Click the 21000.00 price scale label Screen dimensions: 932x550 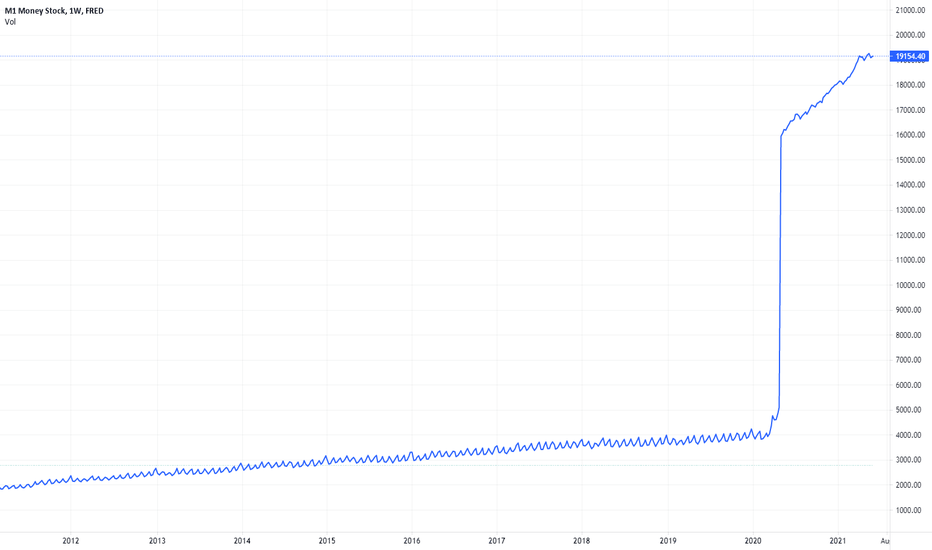[x=910, y=10]
